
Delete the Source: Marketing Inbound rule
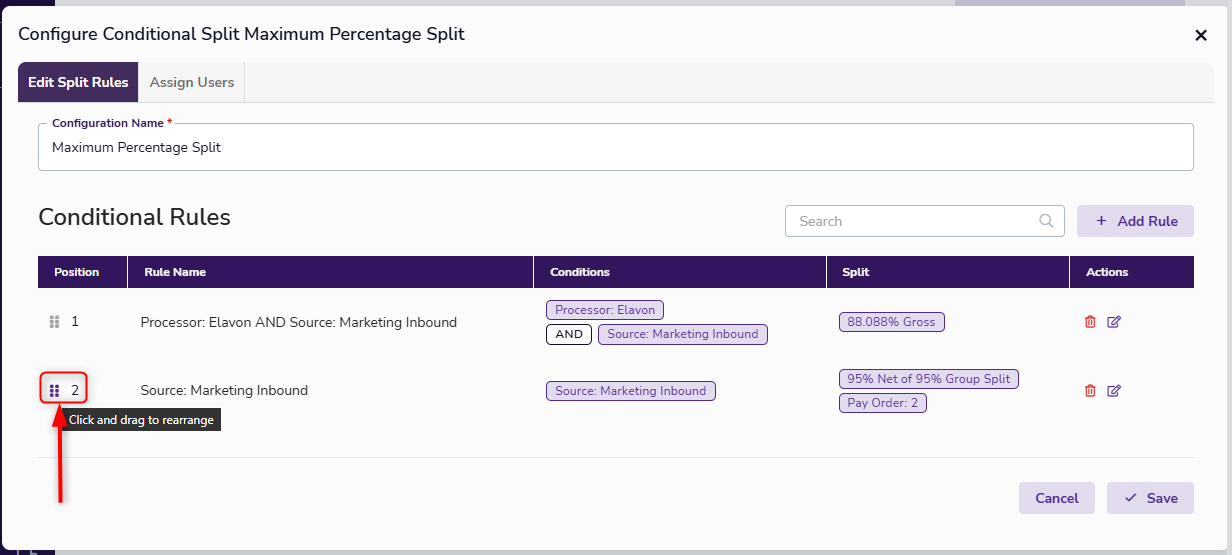tap(1090, 390)
